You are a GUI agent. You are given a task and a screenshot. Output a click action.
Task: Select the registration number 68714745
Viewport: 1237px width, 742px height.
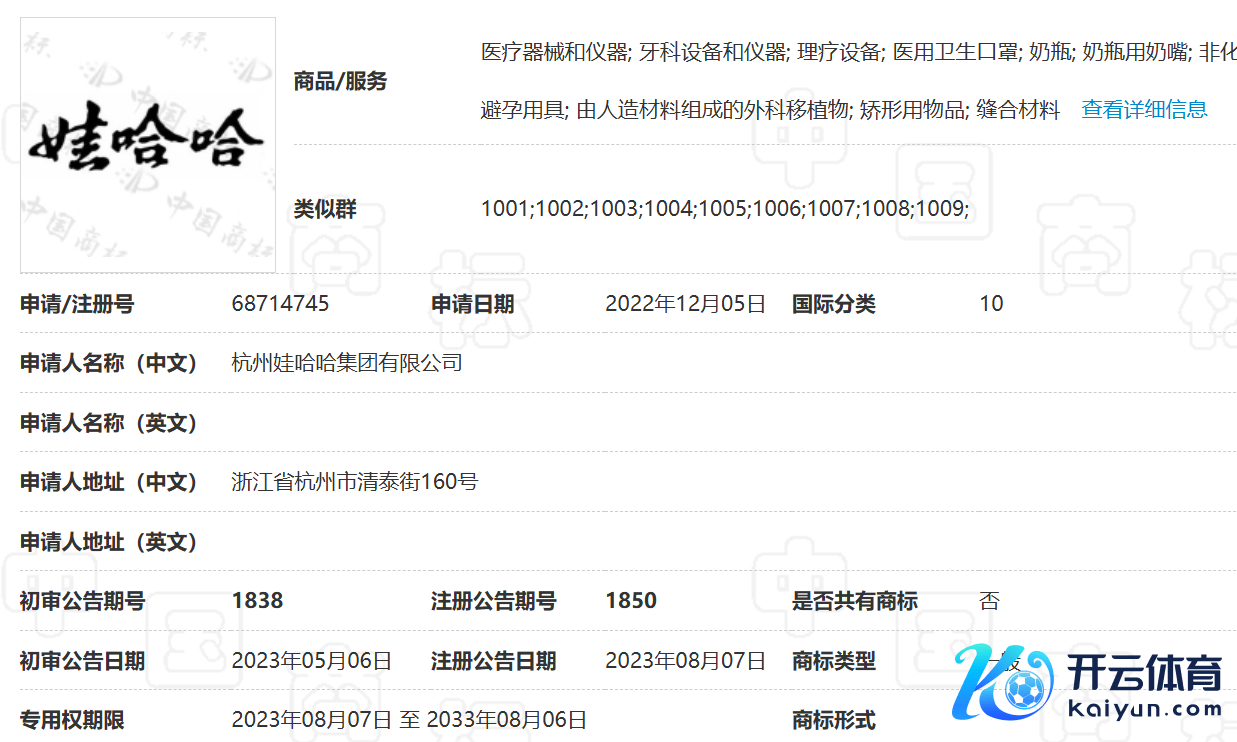(280, 304)
